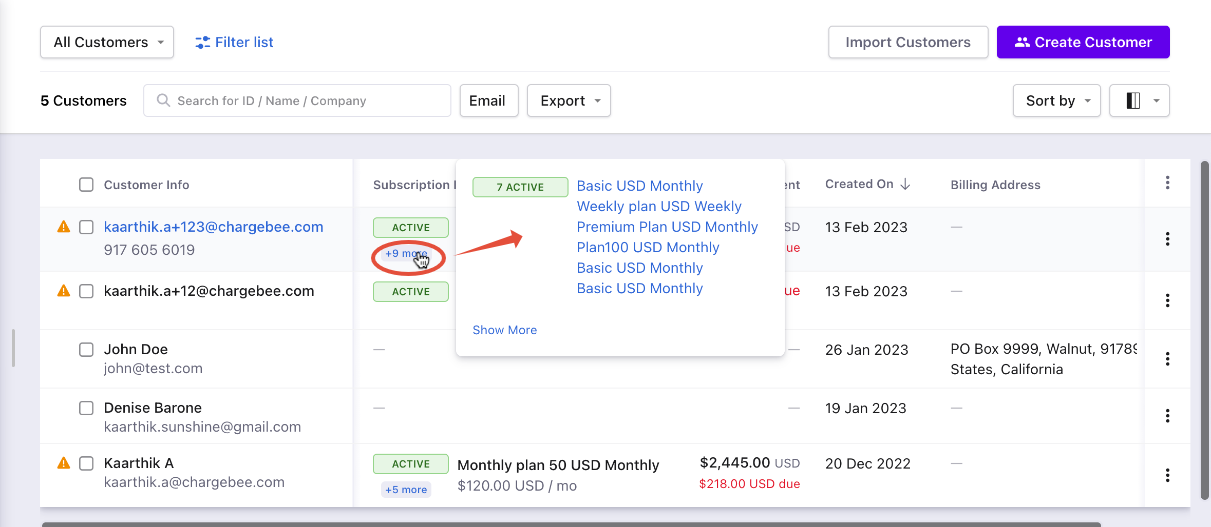This screenshot has height=527, width=1211.
Task: Check the Denise Barone row checkbox
Action: click(86, 408)
